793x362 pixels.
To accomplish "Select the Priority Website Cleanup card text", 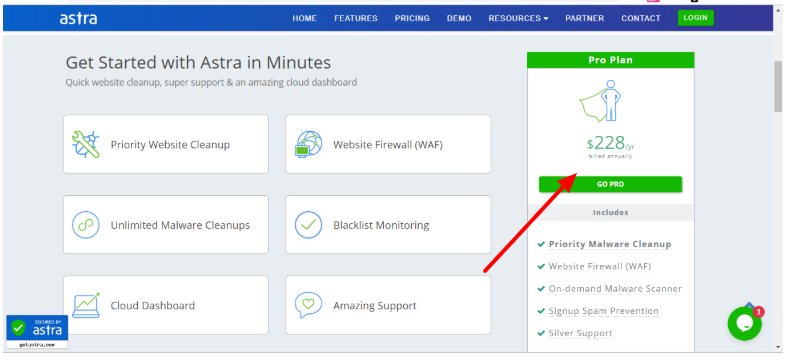I will (170, 145).
